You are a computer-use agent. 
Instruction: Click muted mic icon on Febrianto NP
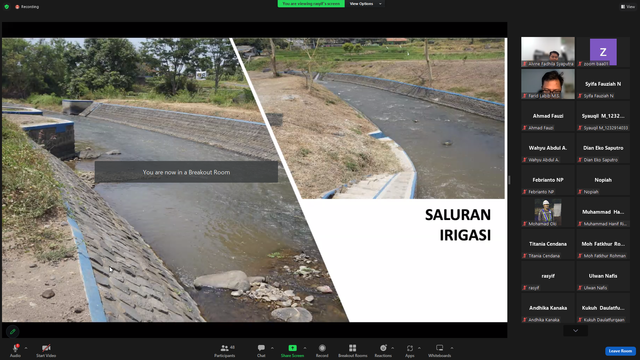[525, 192]
